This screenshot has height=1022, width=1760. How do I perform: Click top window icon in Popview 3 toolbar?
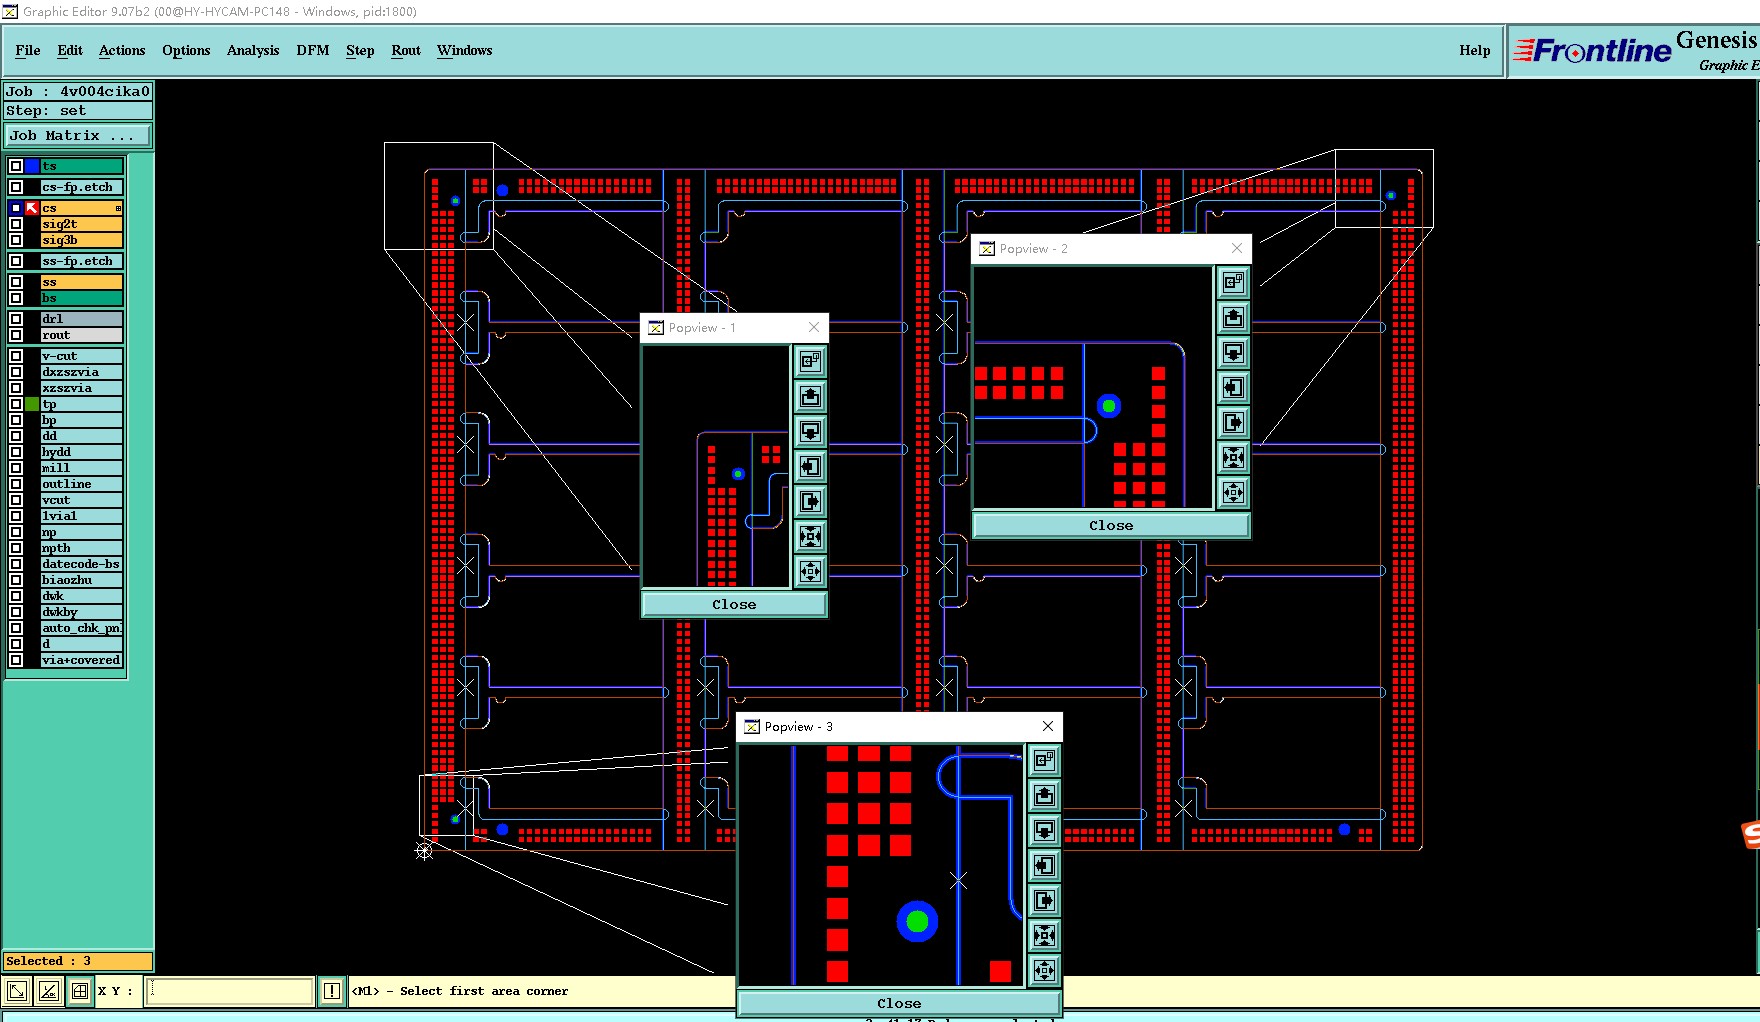(1044, 760)
